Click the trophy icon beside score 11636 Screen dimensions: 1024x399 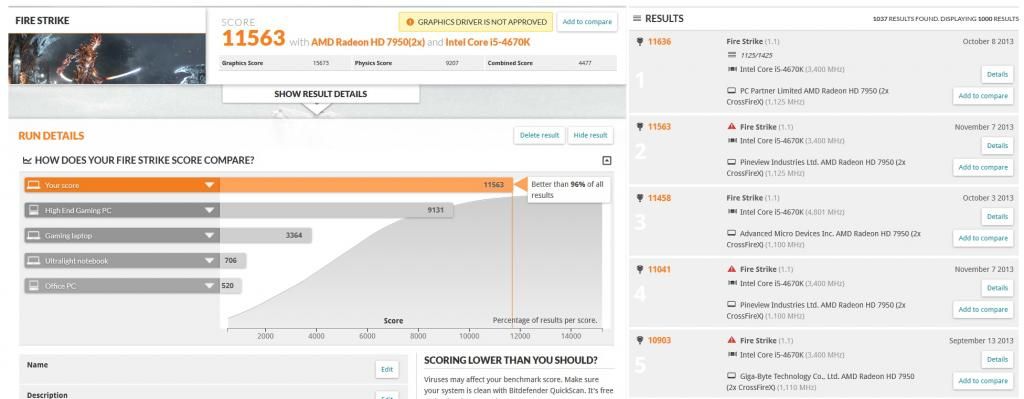(640, 42)
